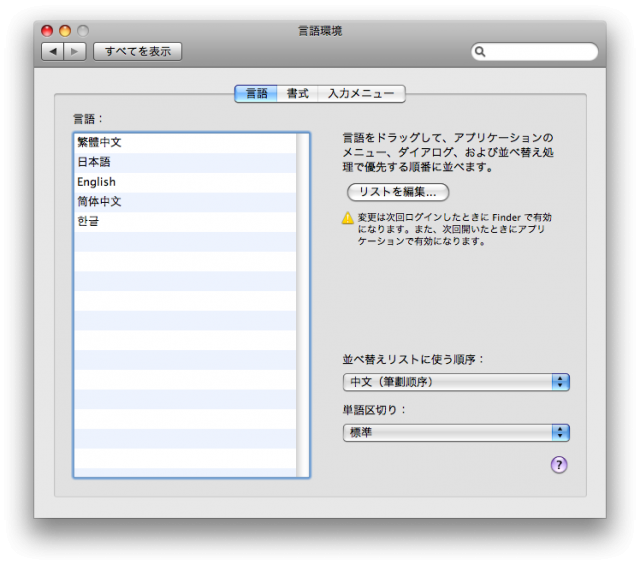Click the リストを編集... button

(x=398, y=192)
